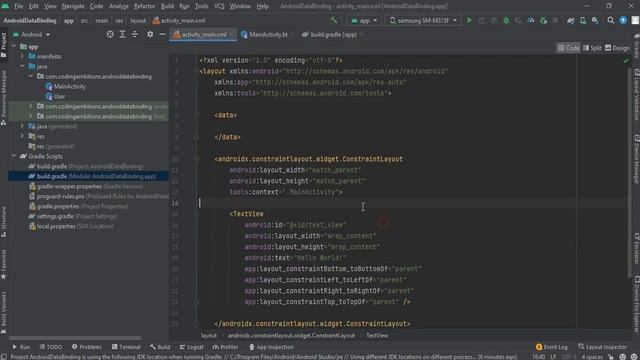Screen dimensions: 640x360
Task: Collapse the app module tree node
Action: pyautogui.click(x=14, y=46)
